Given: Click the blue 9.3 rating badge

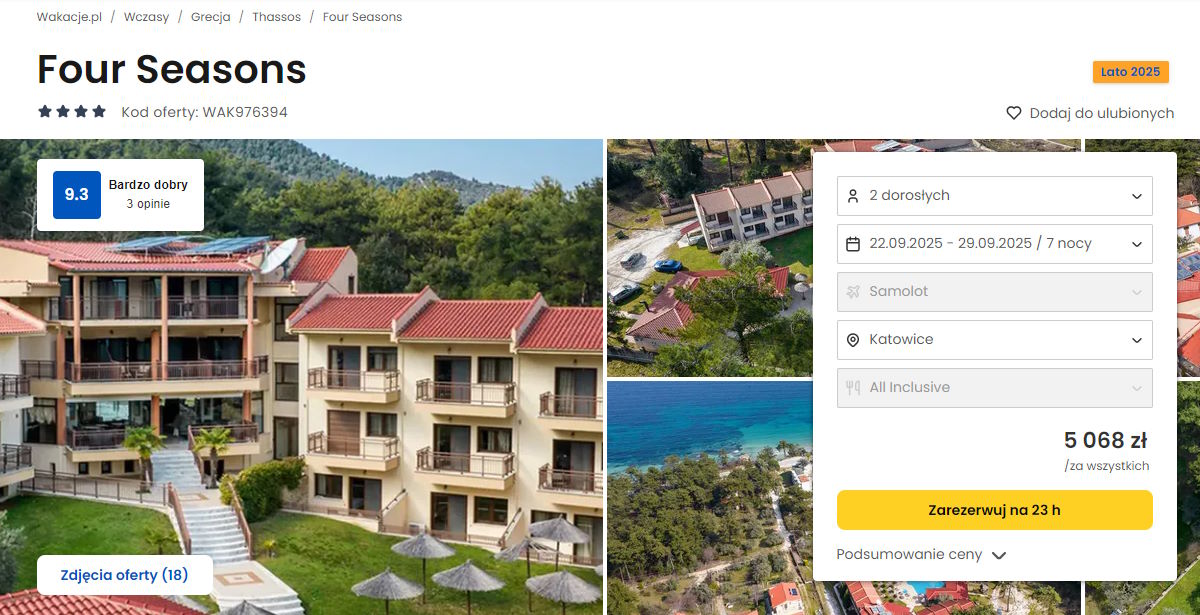Looking at the screenshot, I should (x=77, y=195).
